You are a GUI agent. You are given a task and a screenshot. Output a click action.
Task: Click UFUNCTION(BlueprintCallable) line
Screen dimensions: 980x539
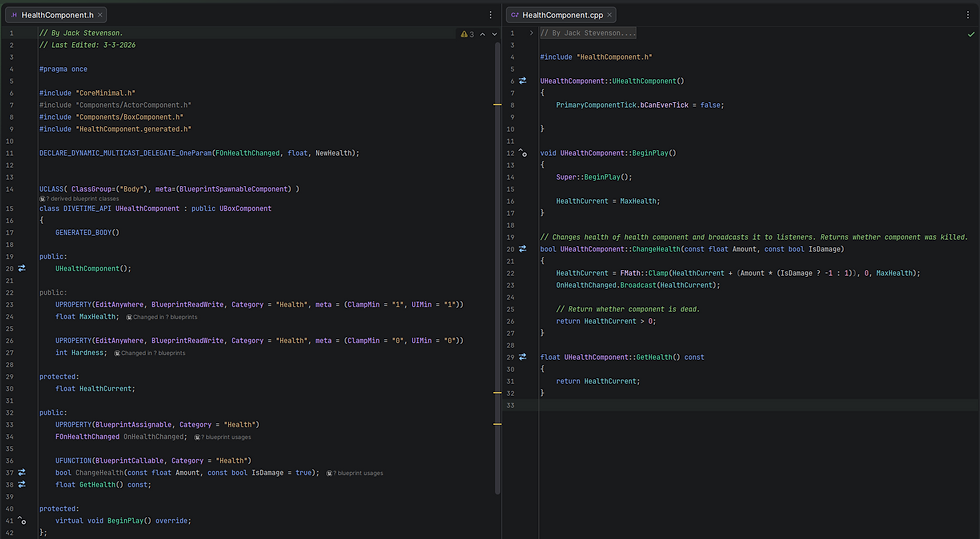pos(153,461)
